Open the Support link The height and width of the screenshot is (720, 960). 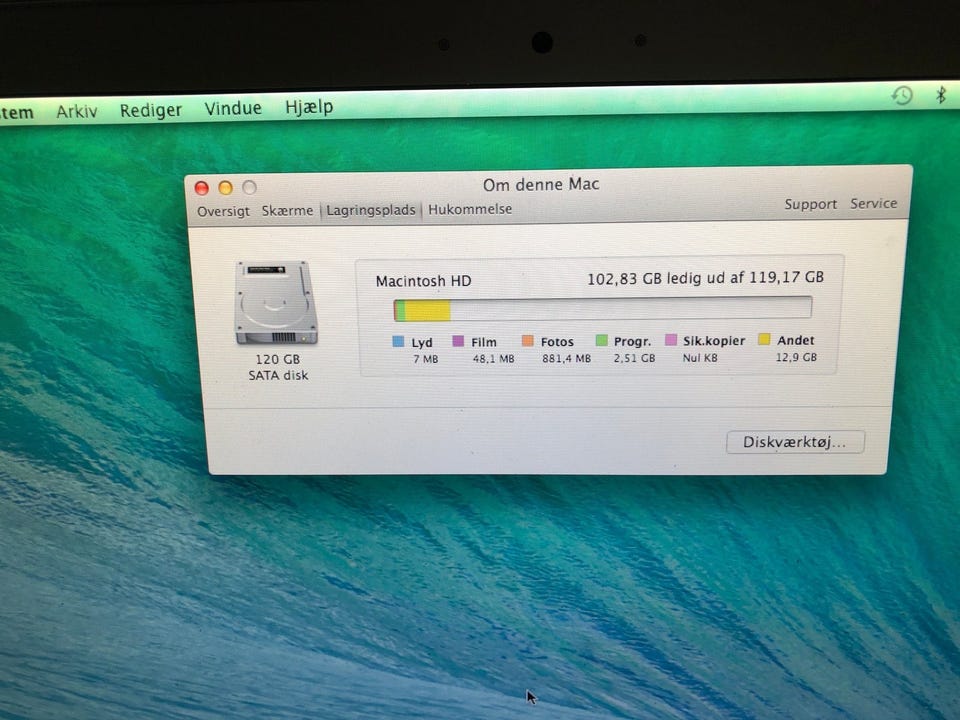[x=811, y=204]
